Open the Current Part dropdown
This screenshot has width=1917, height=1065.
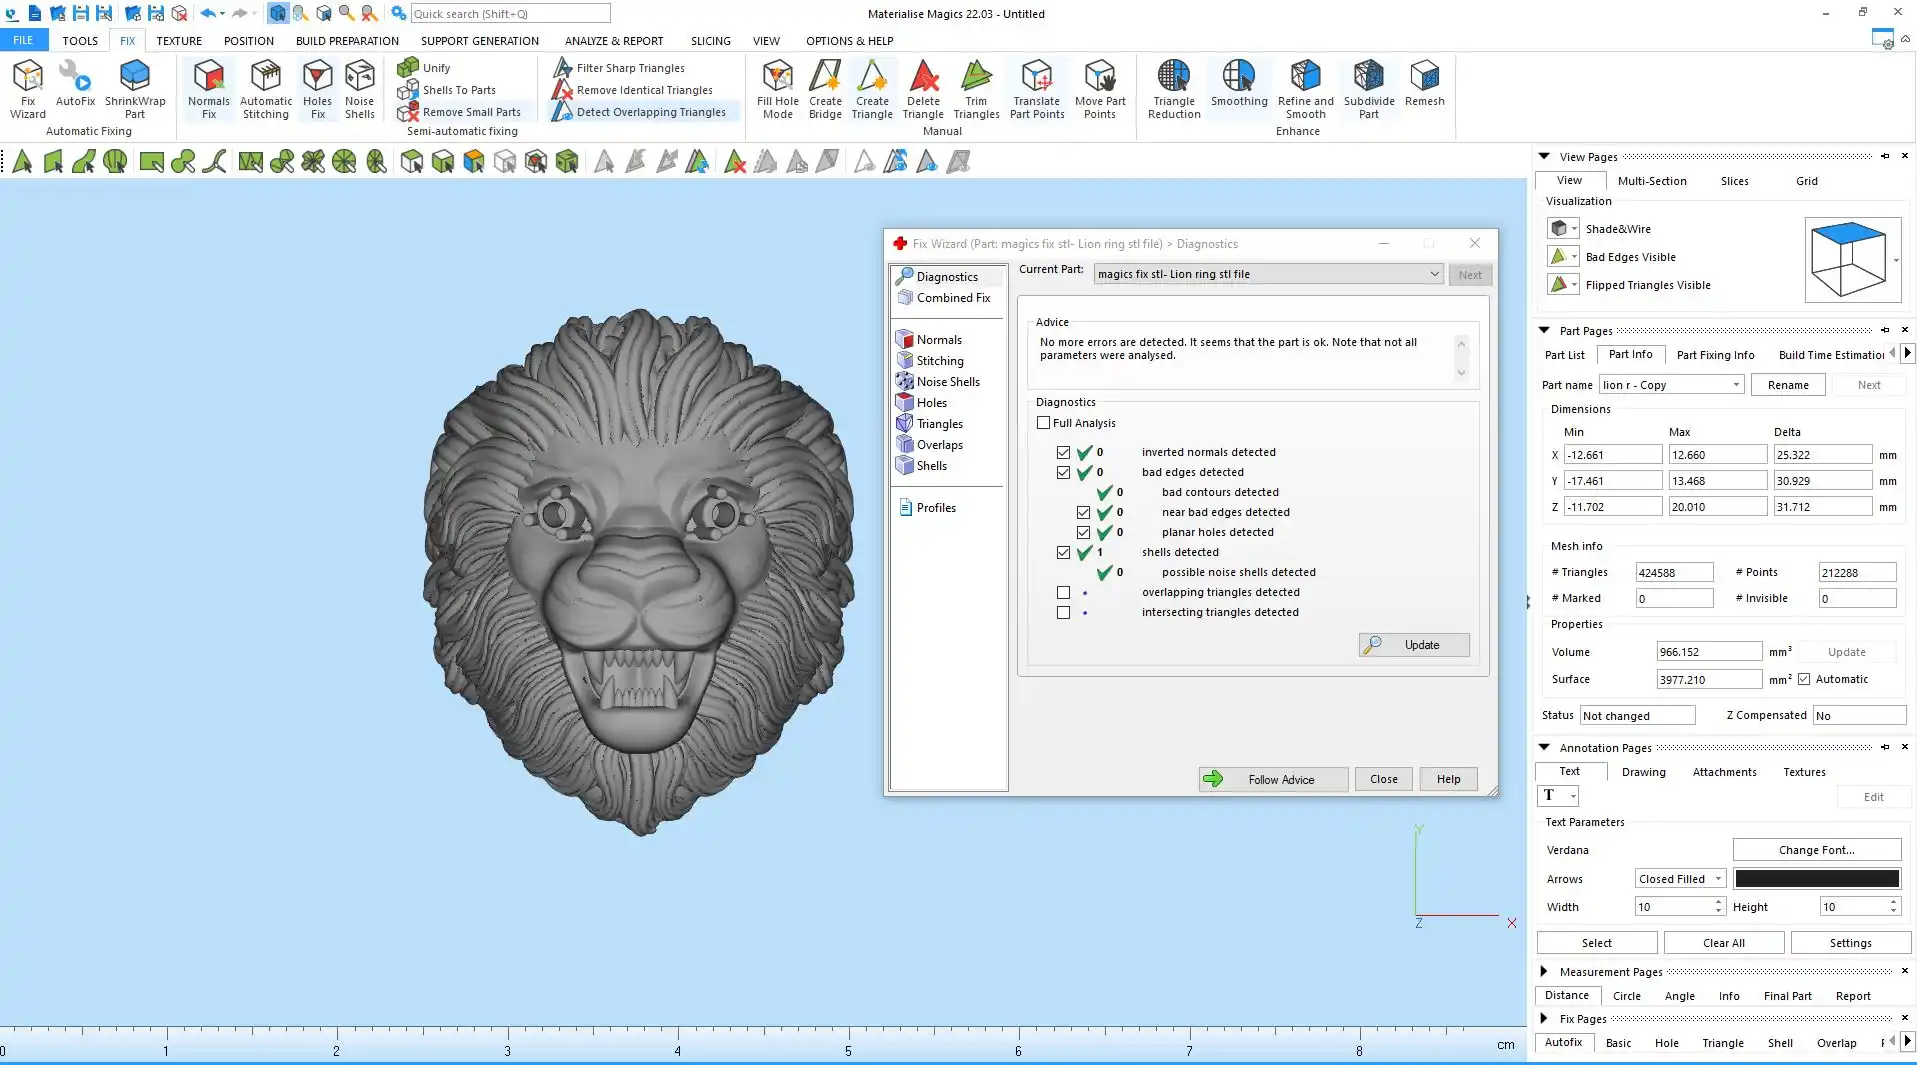[1433, 274]
